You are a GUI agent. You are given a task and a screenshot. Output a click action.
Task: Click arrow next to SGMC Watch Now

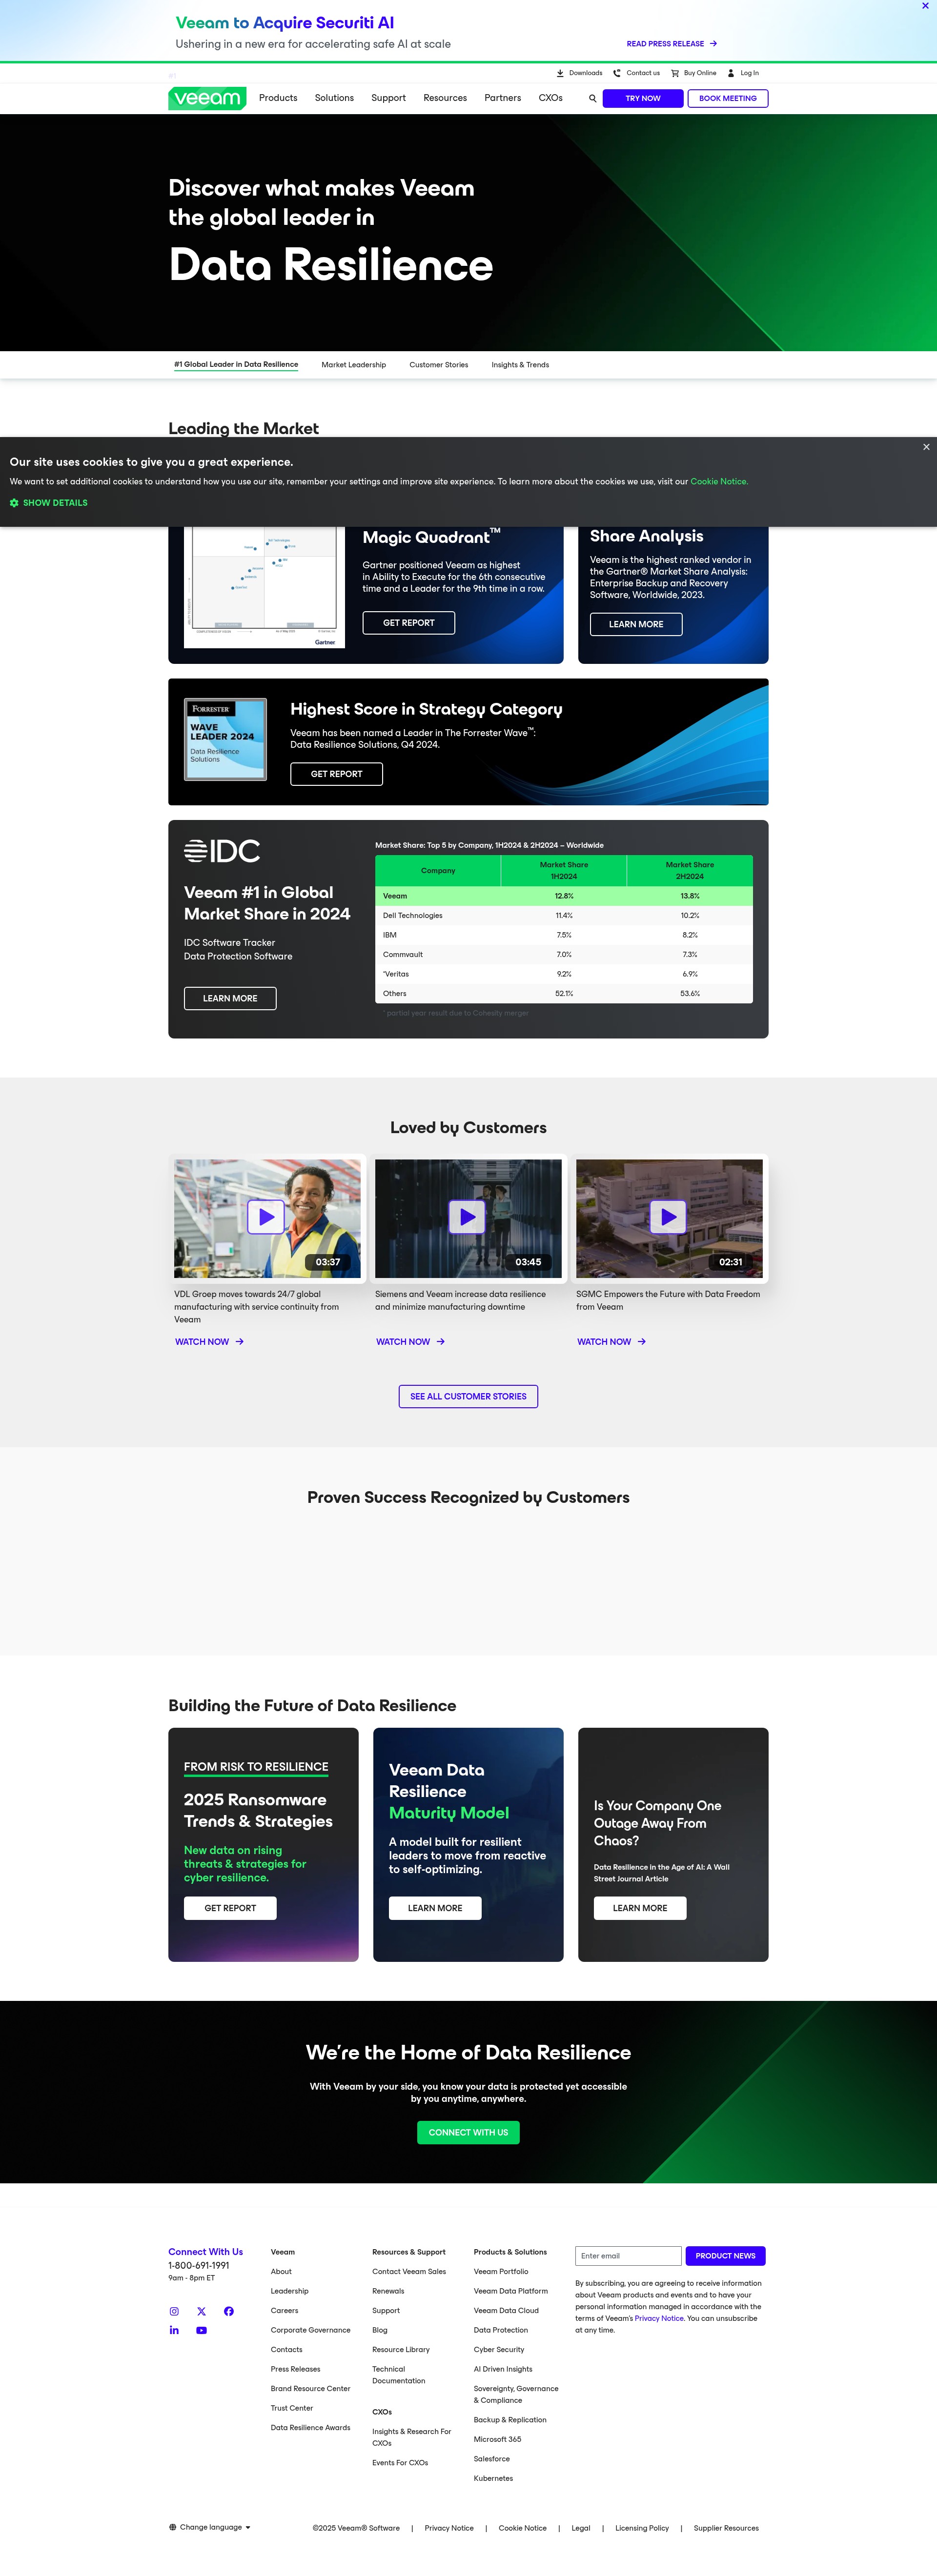(642, 1342)
